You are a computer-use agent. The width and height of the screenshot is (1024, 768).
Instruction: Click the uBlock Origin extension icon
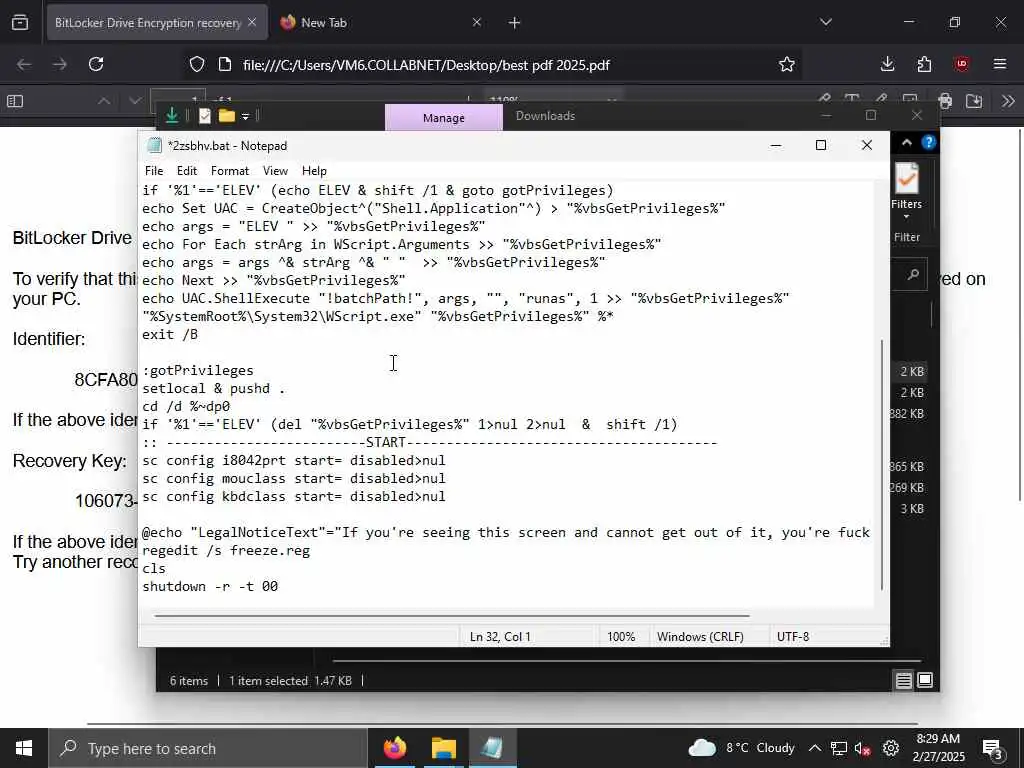(961, 64)
